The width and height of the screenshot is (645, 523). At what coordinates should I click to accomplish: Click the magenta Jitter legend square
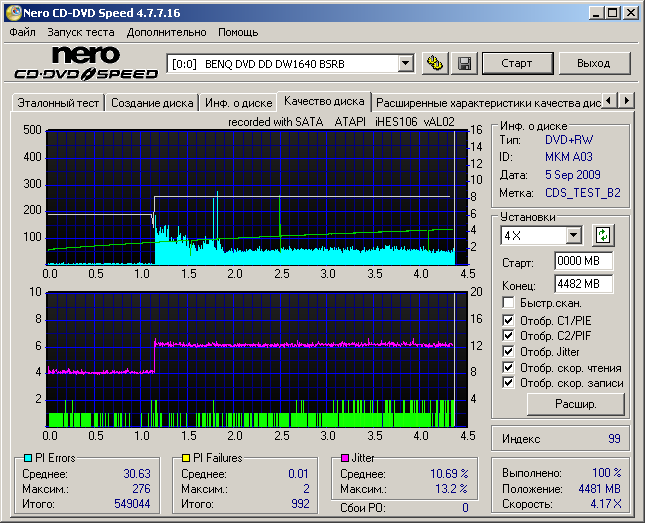344,458
